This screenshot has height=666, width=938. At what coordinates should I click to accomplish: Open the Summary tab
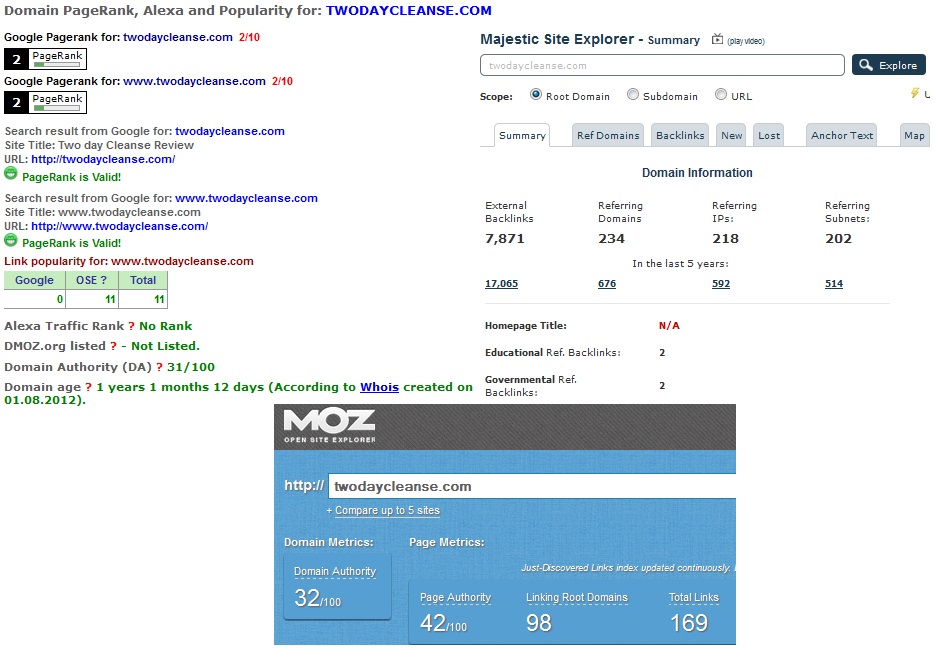522,135
